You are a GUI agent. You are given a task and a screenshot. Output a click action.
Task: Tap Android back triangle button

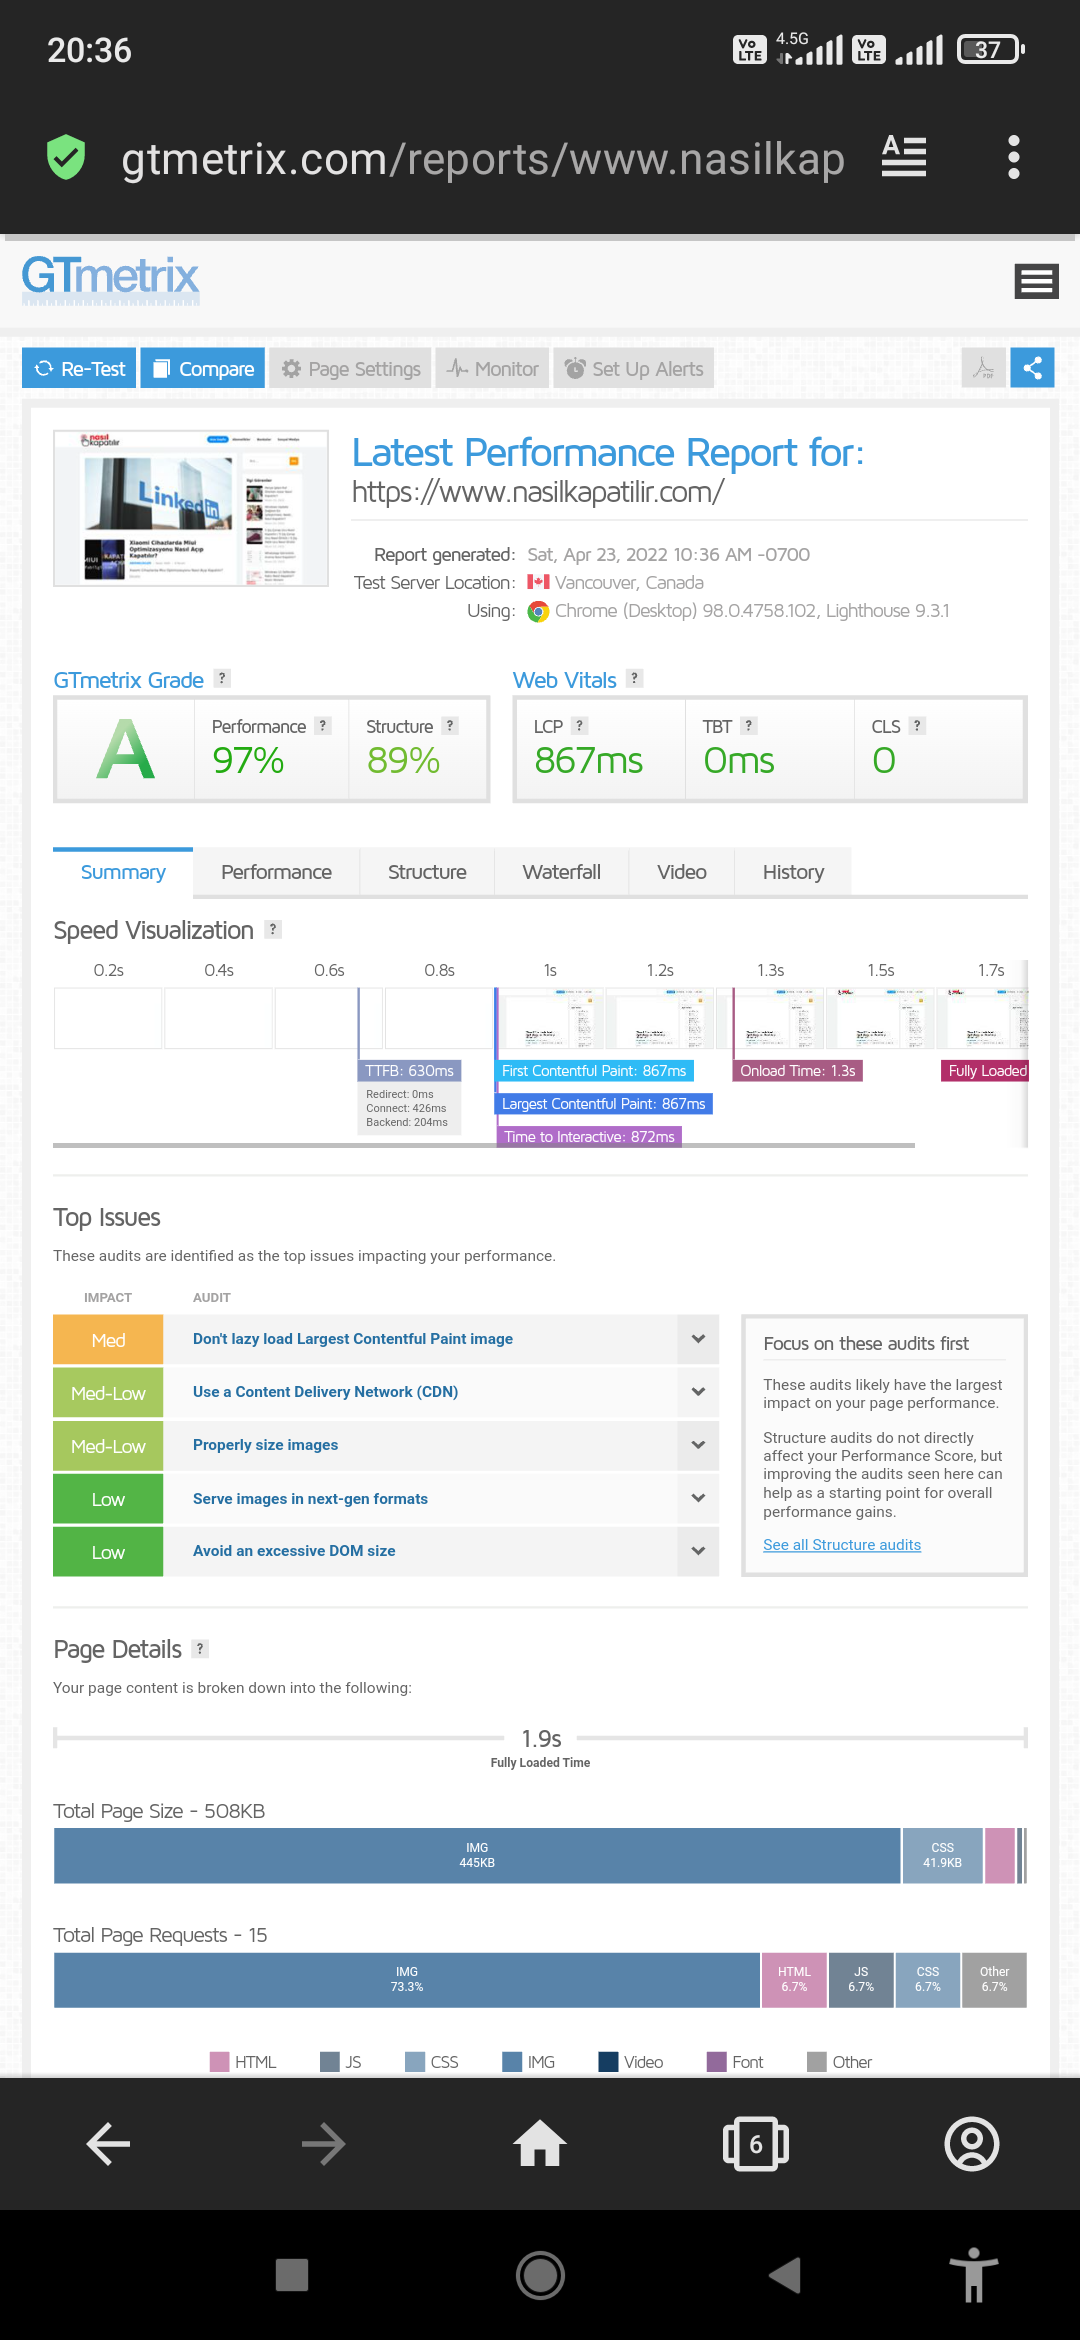click(786, 2275)
